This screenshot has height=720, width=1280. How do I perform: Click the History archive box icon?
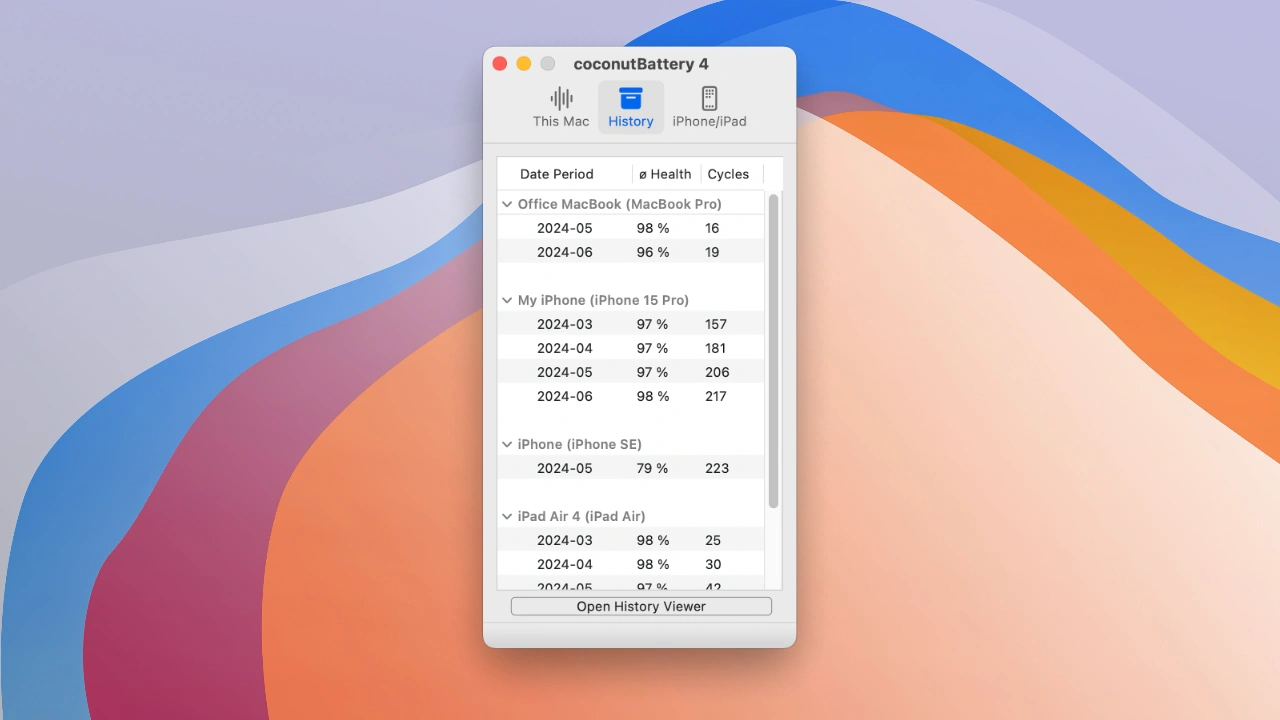point(630,98)
